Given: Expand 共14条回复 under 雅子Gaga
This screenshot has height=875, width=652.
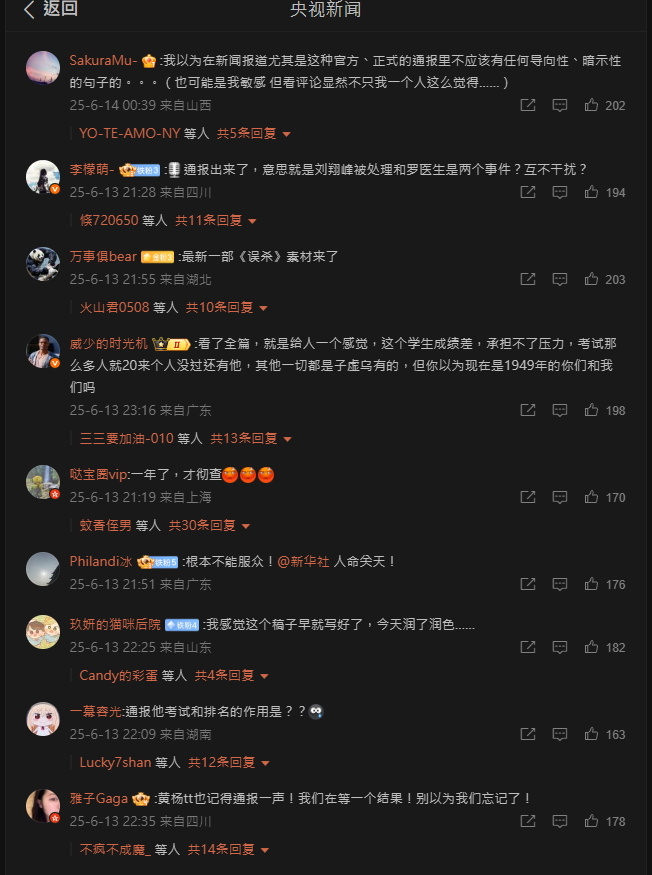Looking at the screenshot, I should click(229, 849).
